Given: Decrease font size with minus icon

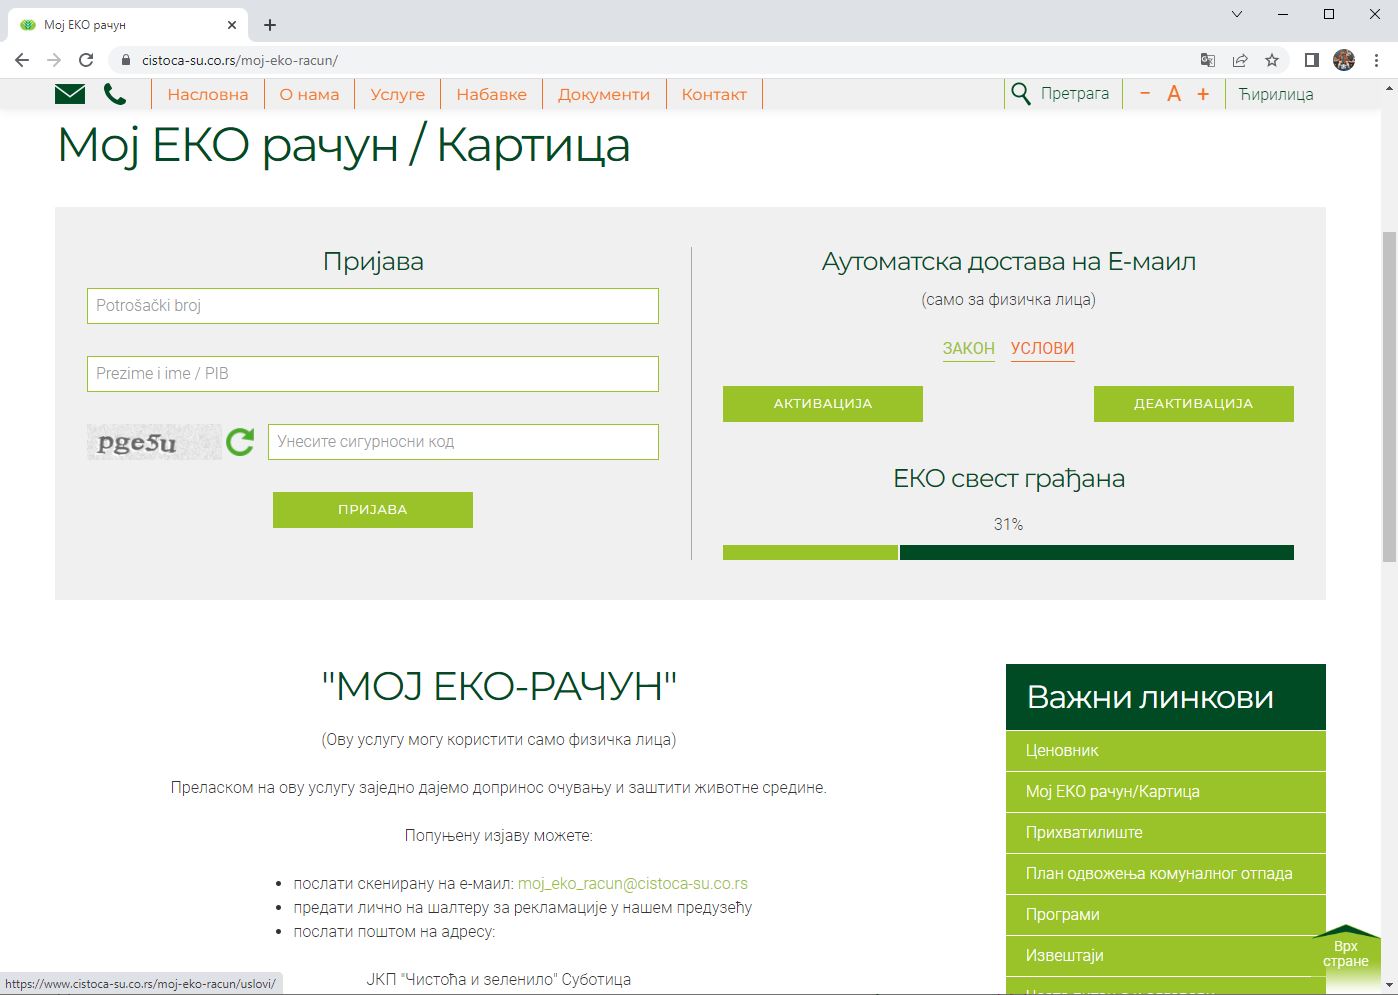Looking at the screenshot, I should 1145,94.
